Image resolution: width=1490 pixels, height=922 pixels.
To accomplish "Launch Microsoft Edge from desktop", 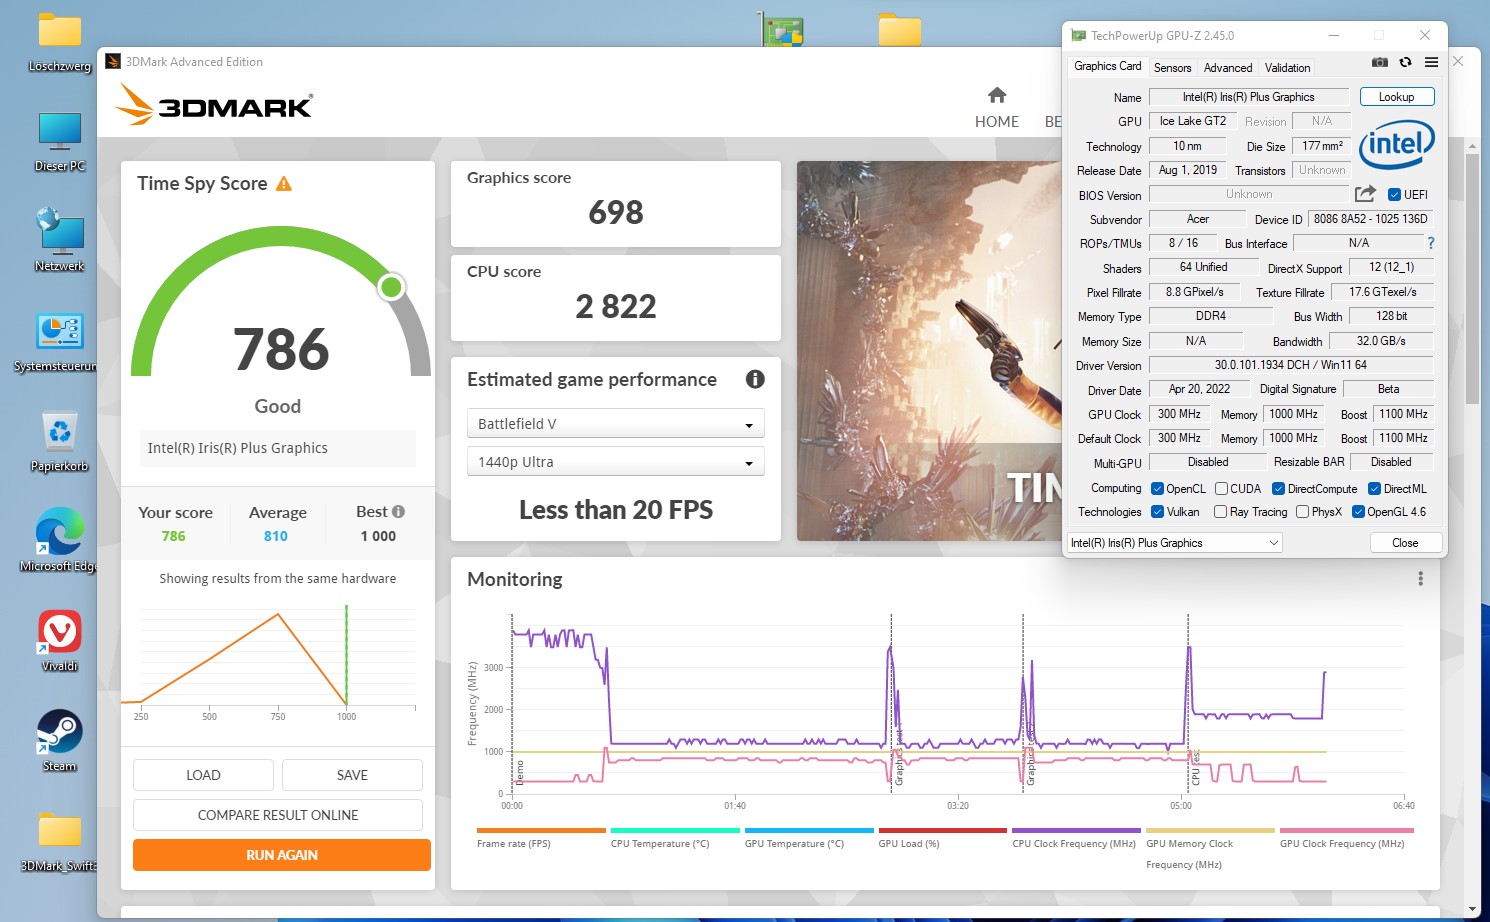I will [60, 541].
